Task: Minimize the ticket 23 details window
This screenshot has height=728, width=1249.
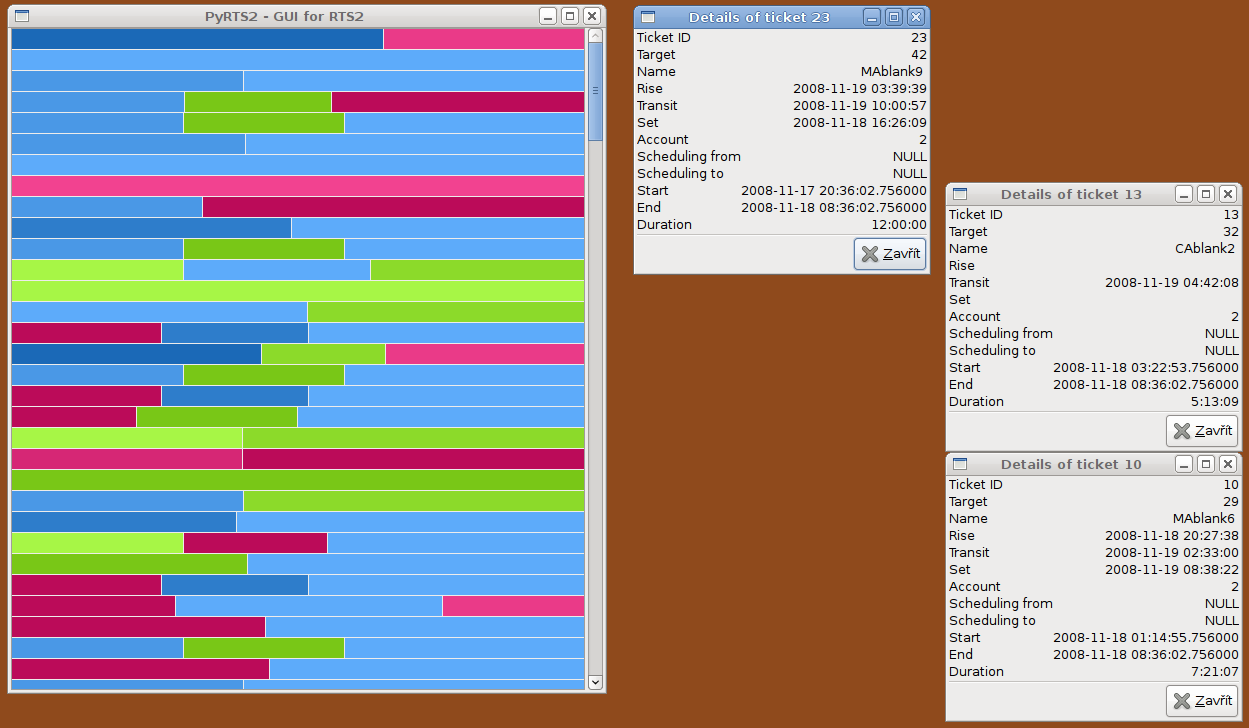Action: [x=873, y=17]
